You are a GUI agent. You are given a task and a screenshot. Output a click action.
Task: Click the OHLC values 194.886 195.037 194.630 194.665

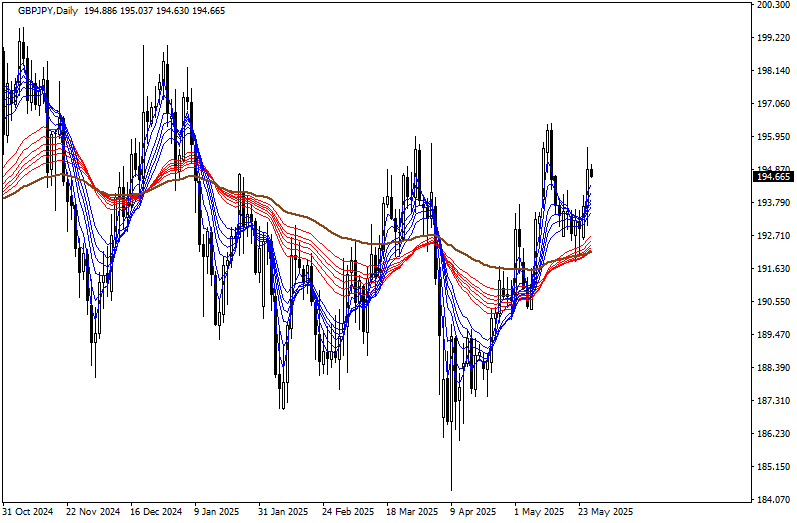click(155, 11)
